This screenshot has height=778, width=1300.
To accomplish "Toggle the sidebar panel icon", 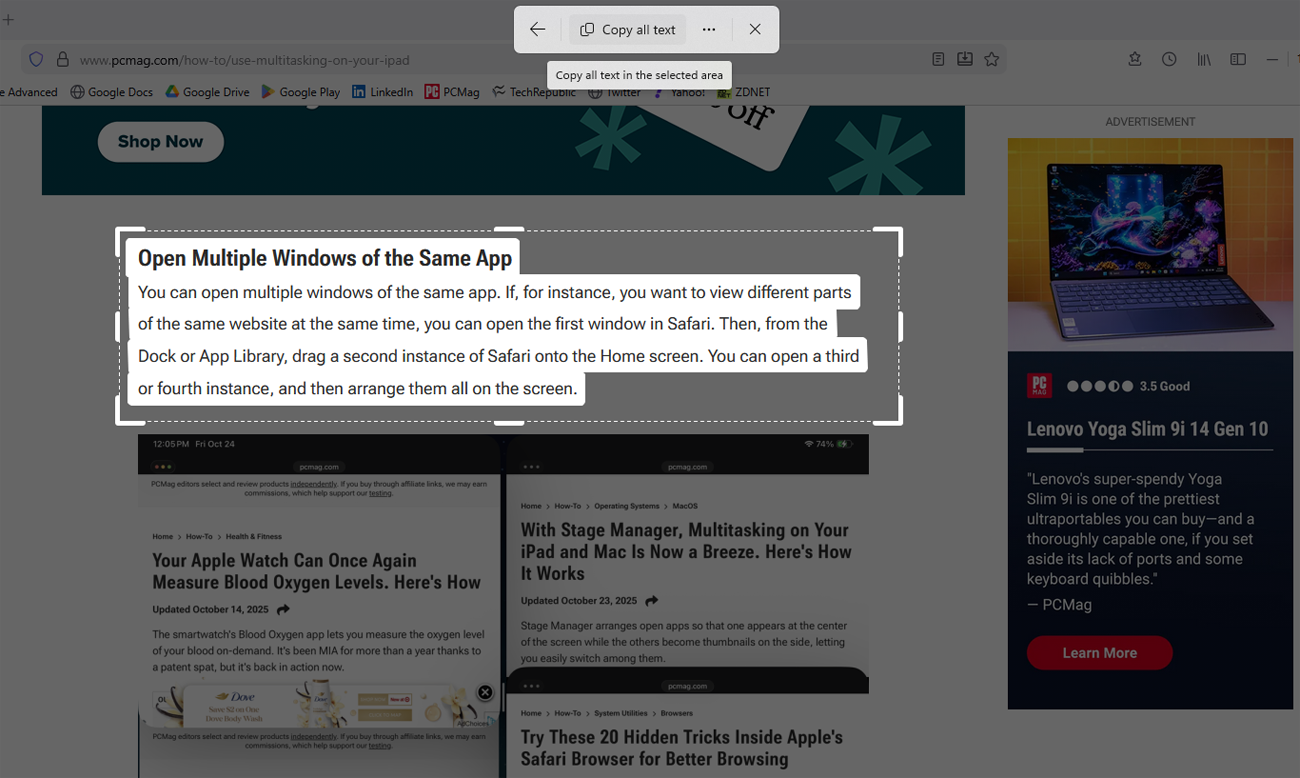I will coord(1238,60).
